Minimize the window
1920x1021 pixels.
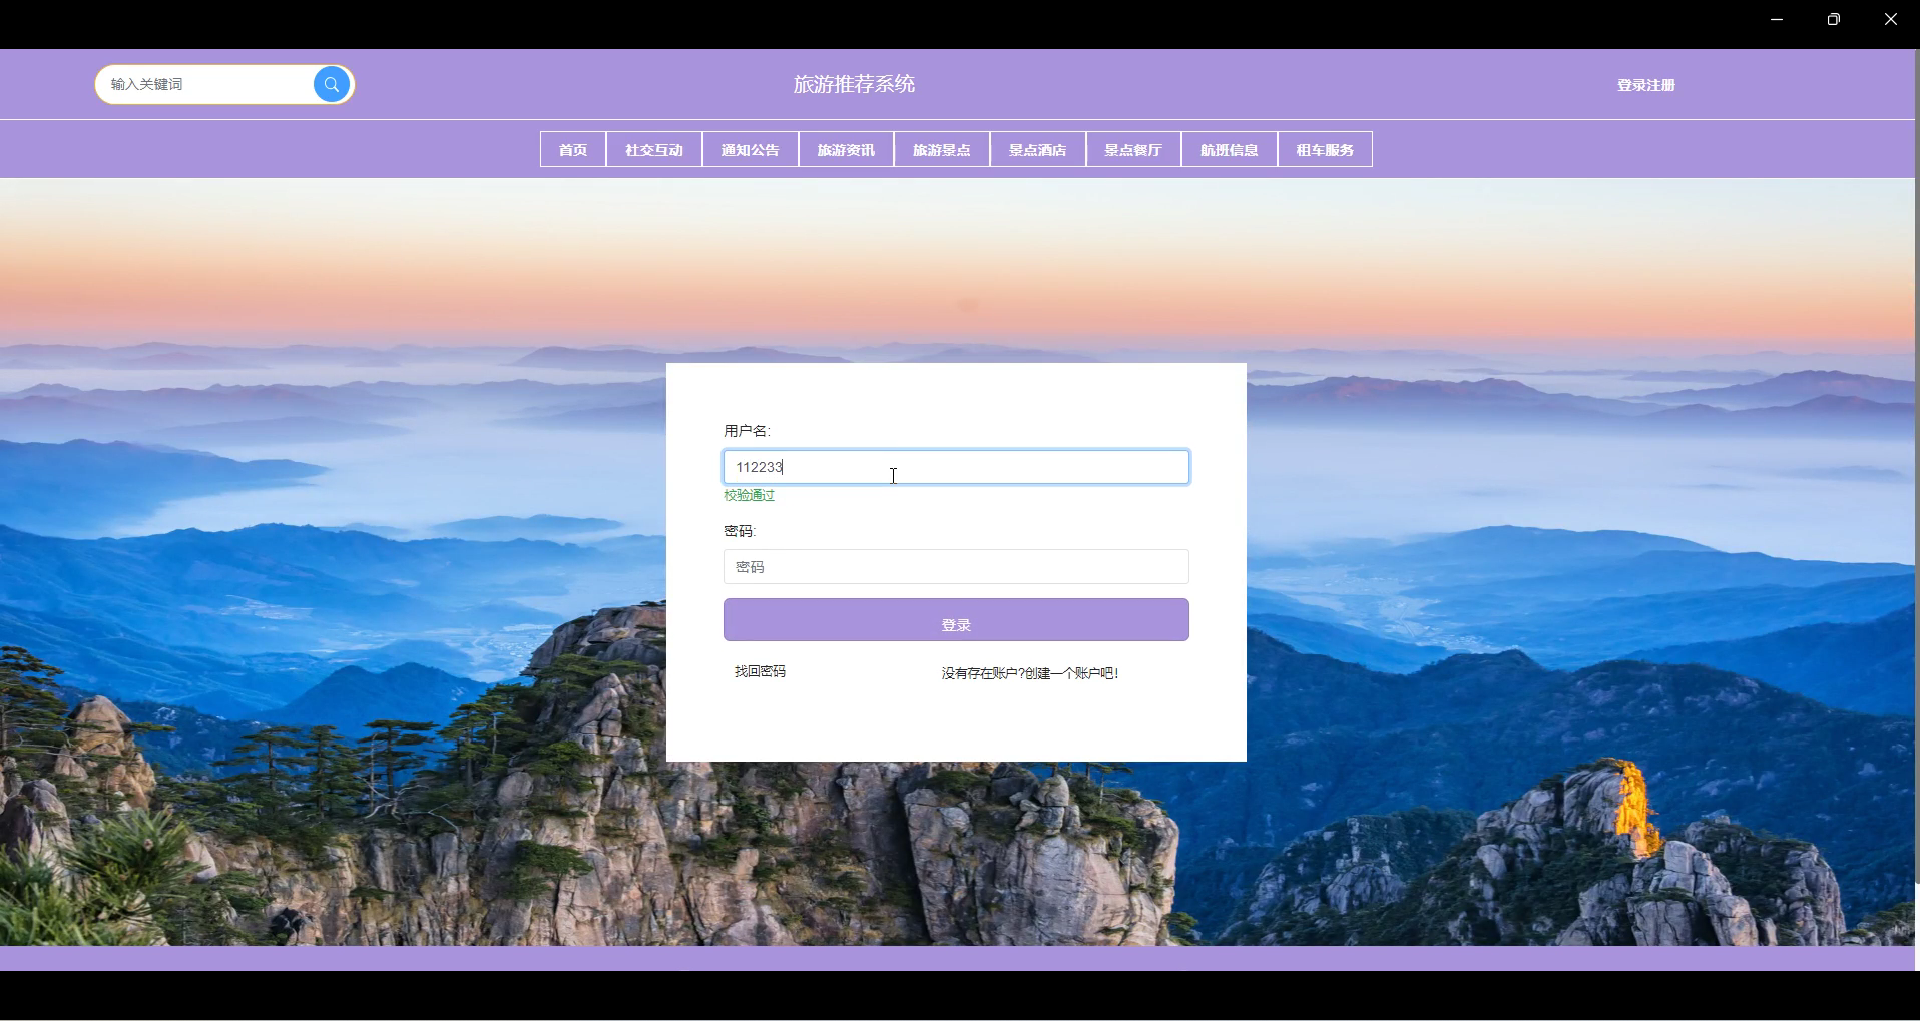click(x=1777, y=19)
